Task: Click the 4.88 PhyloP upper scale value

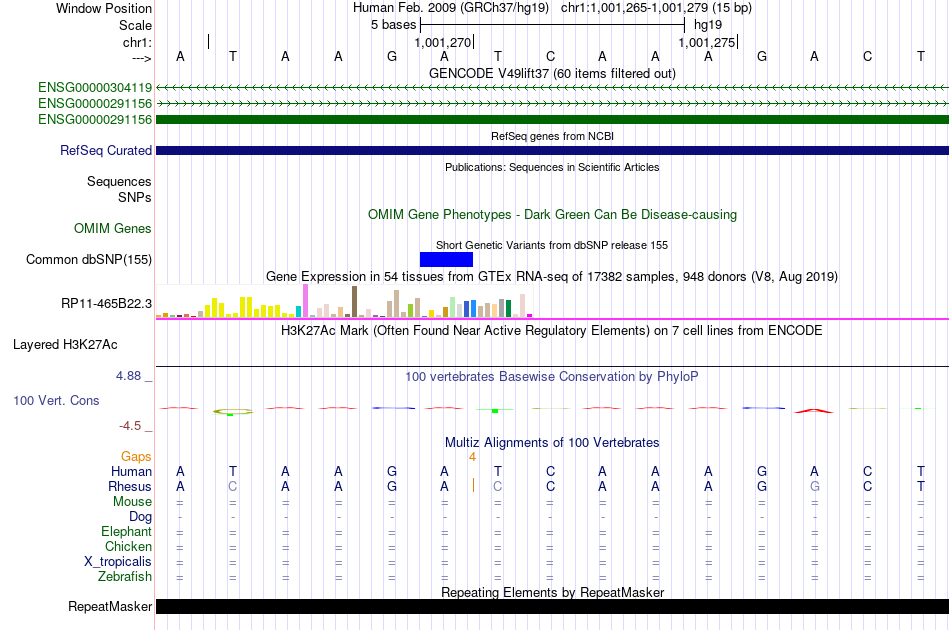Action: pos(128,376)
